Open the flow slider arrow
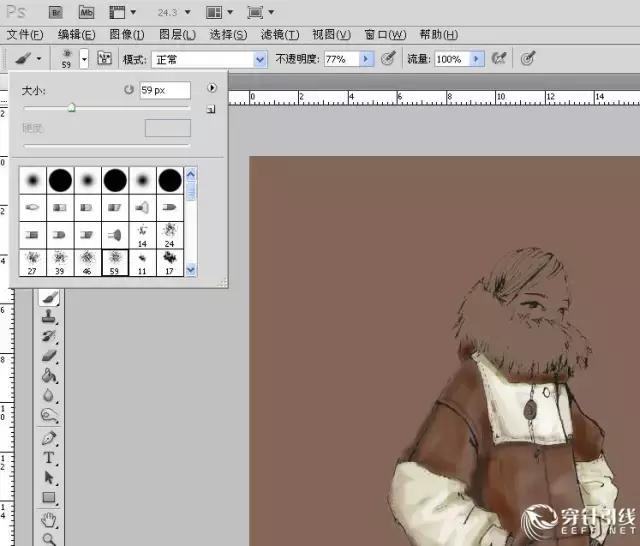640x546 pixels. point(477,60)
